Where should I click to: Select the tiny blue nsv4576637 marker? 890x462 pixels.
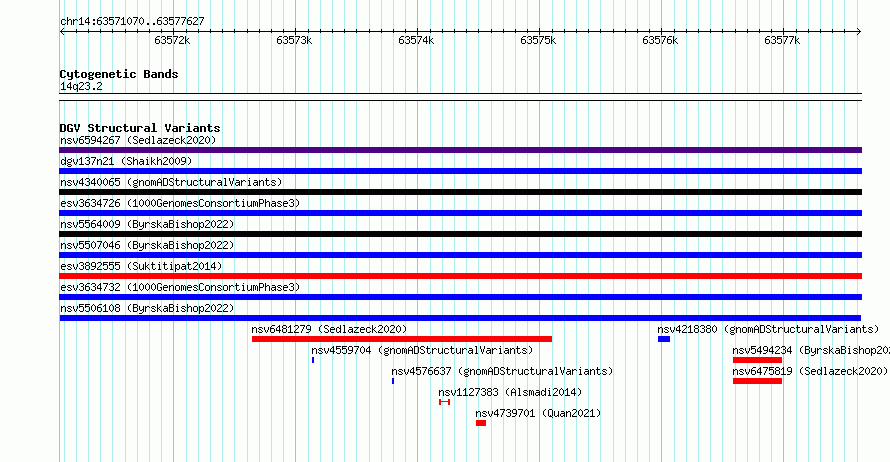pyautogui.click(x=393, y=381)
